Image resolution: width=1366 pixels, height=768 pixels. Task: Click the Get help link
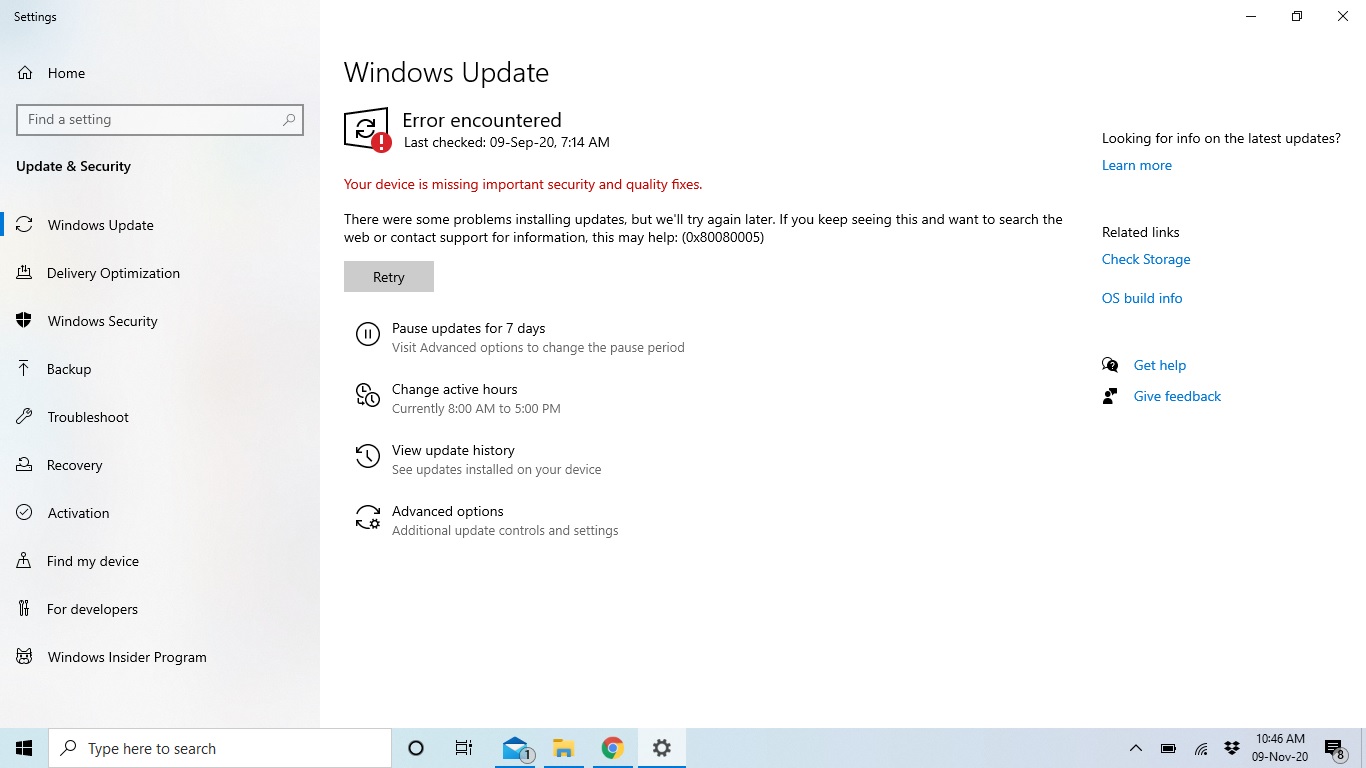[1160, 365]
